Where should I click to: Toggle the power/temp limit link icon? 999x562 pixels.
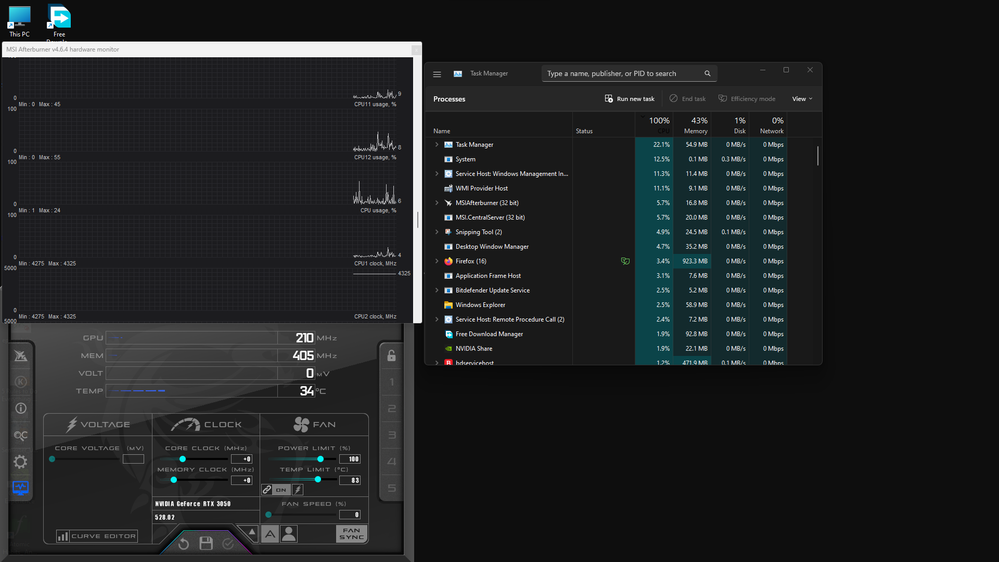point(267,489)
